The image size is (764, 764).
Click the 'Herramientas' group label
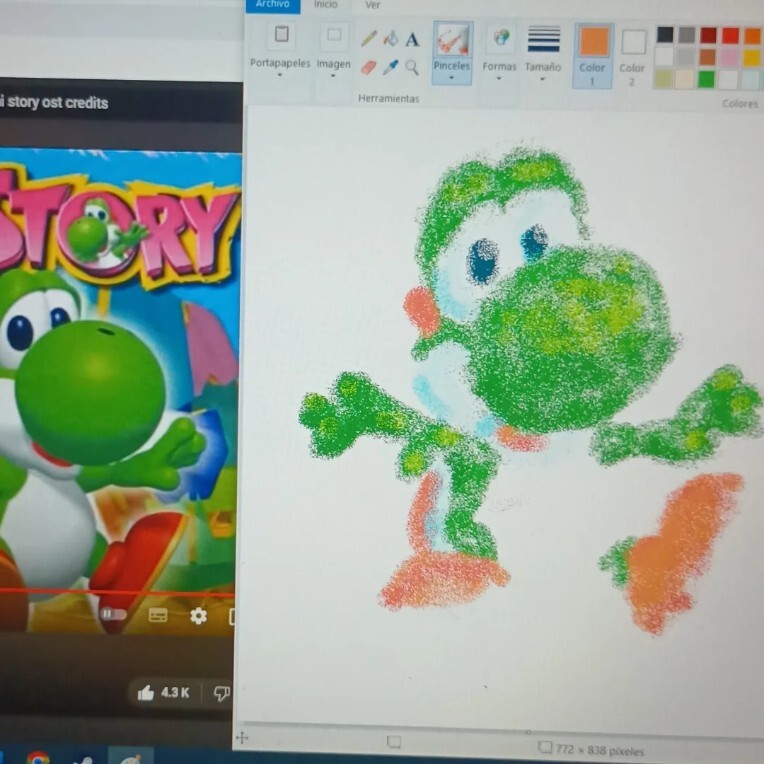[x=388, y=98]
